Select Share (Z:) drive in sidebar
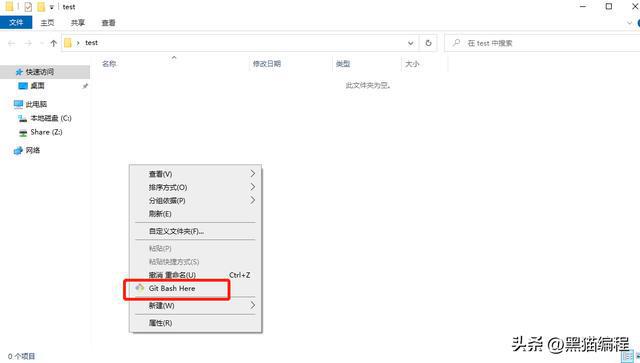 point(40,132)
